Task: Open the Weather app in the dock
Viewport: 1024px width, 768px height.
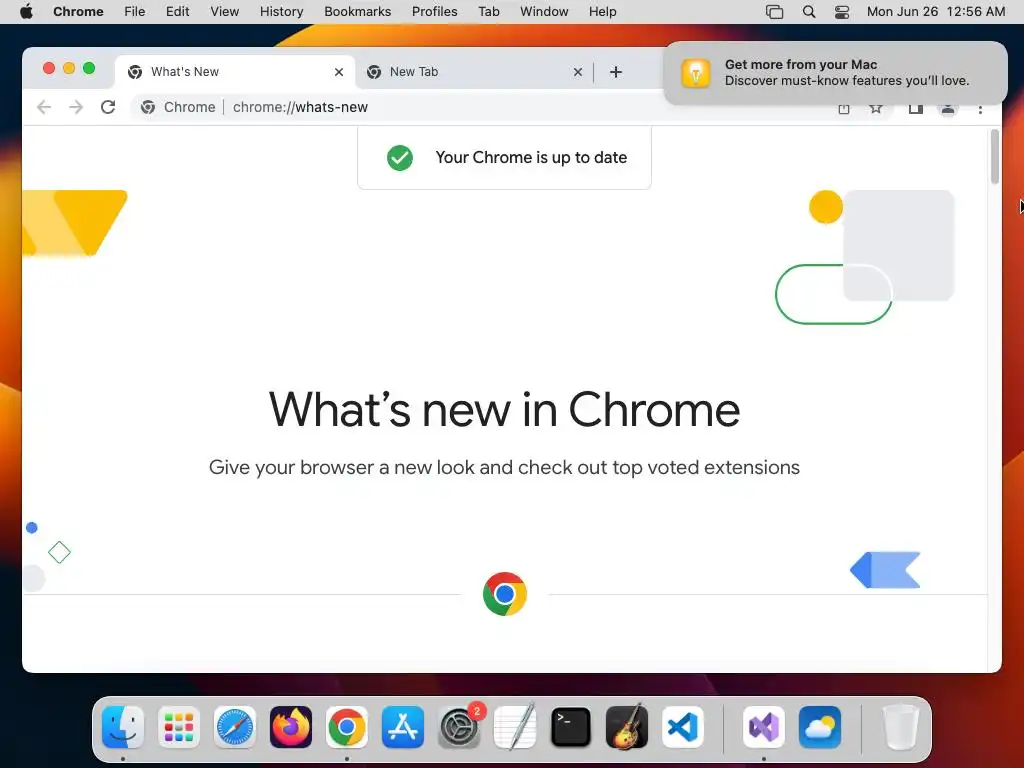Action: (x=820, y=727)
